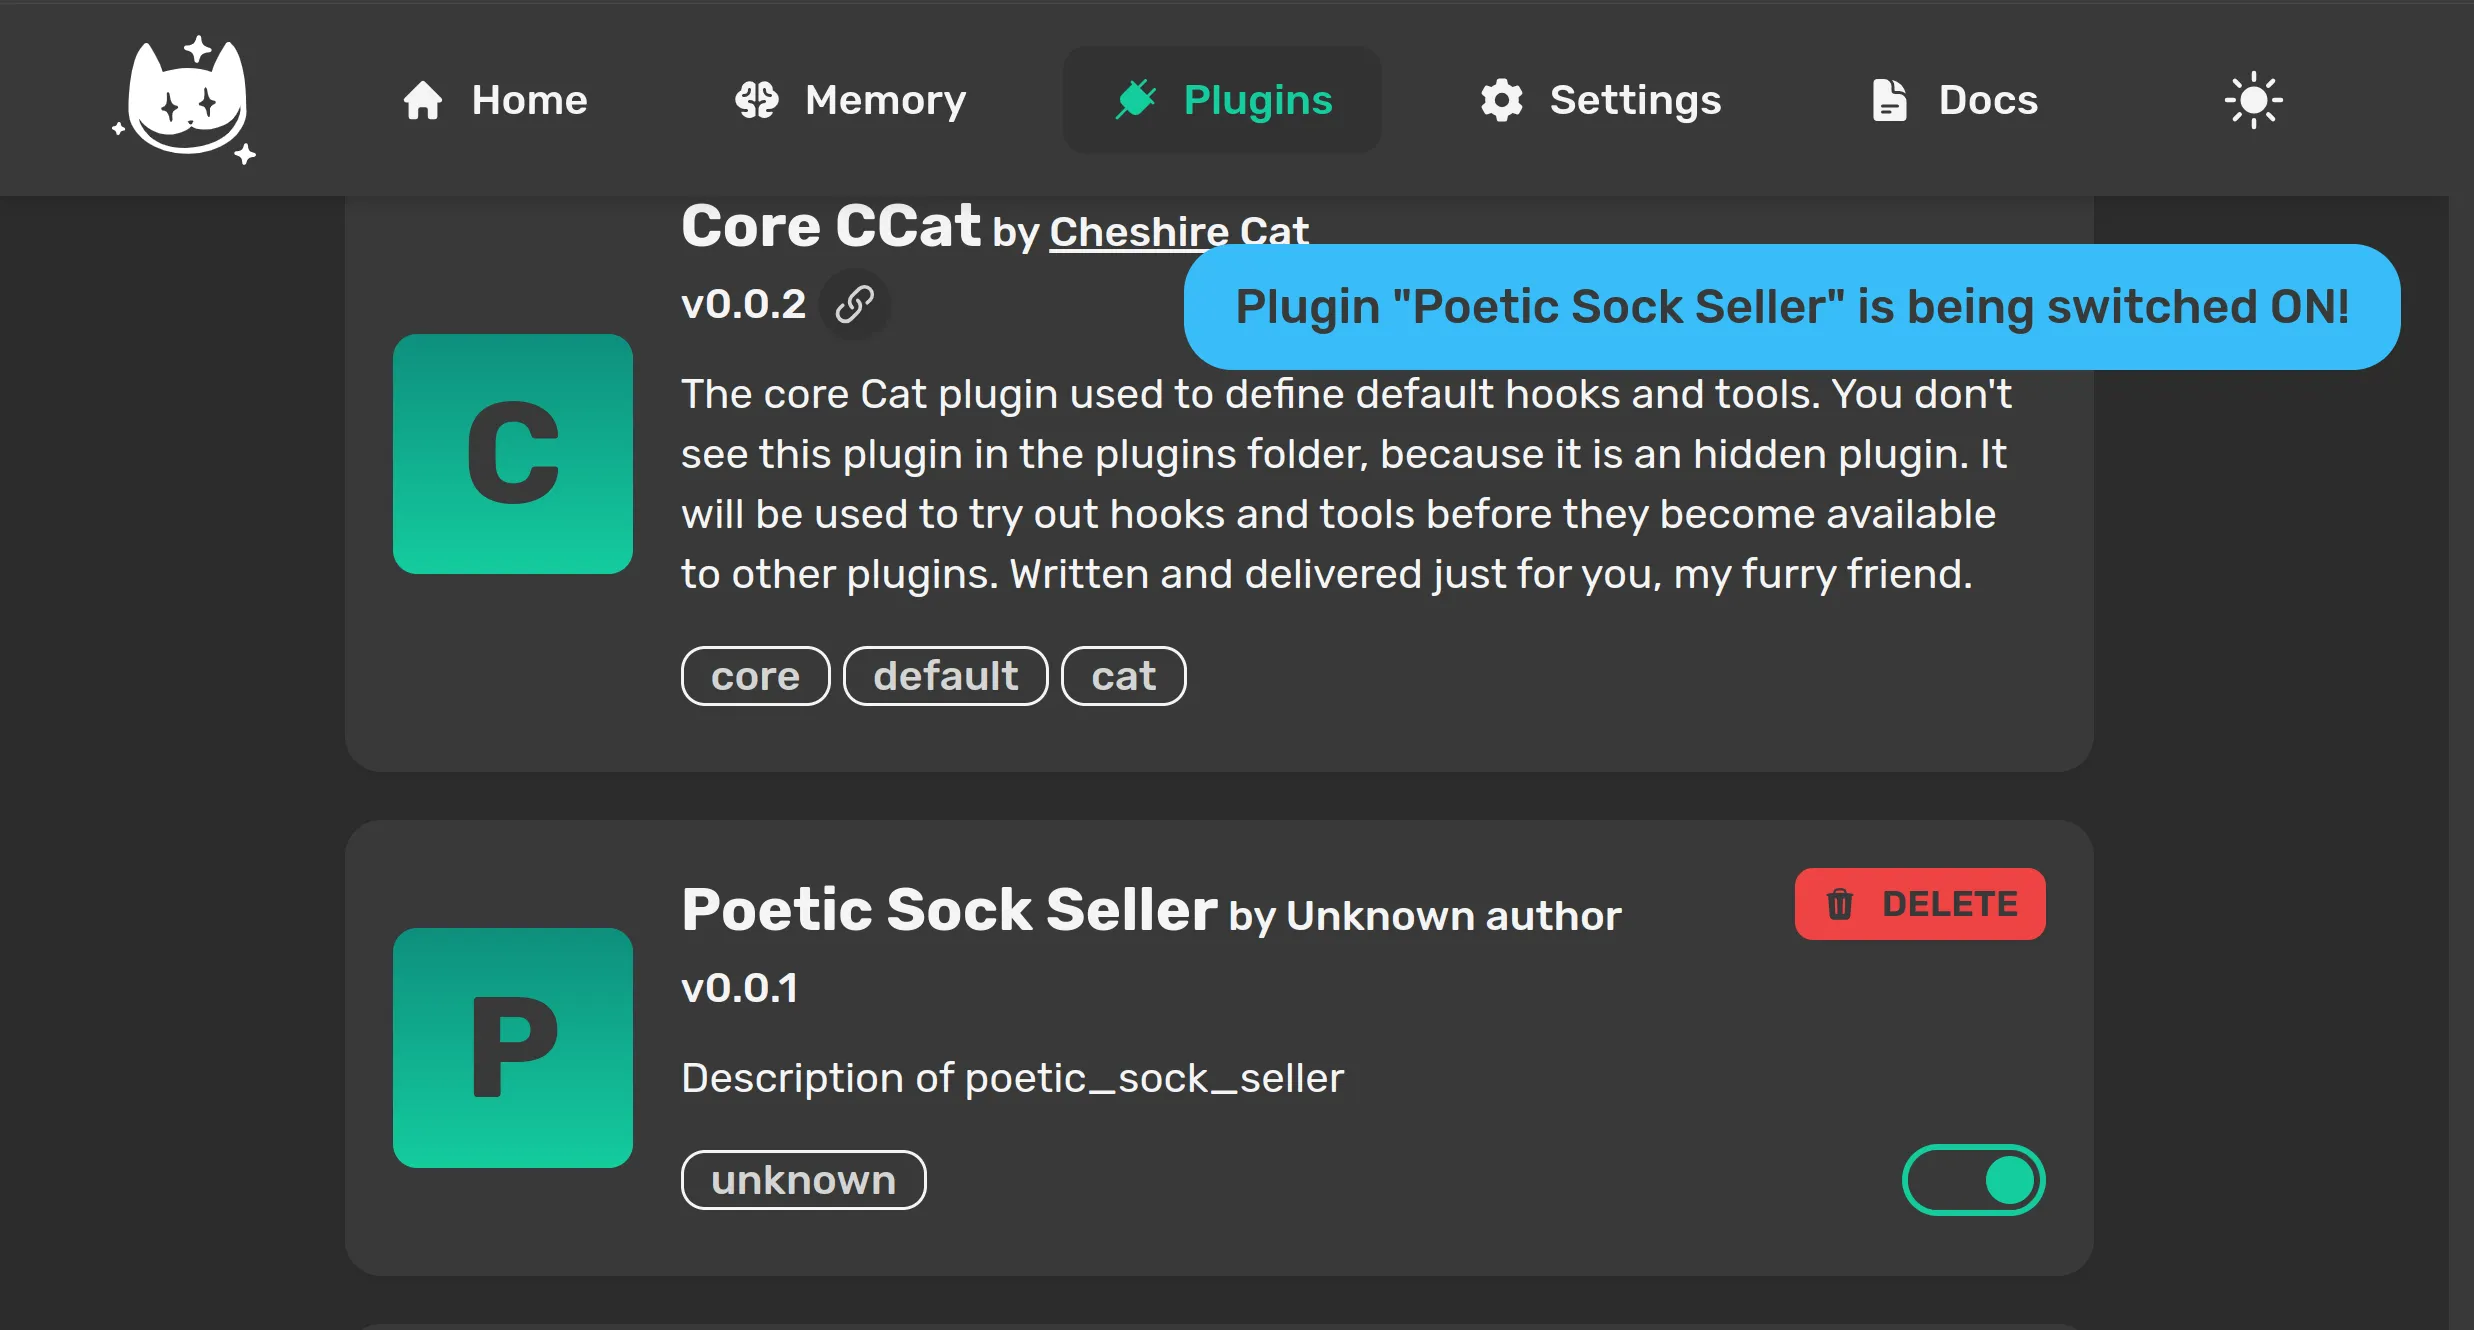
Task: Click the v0.0.1 version label
Action: tap(739, 989)
